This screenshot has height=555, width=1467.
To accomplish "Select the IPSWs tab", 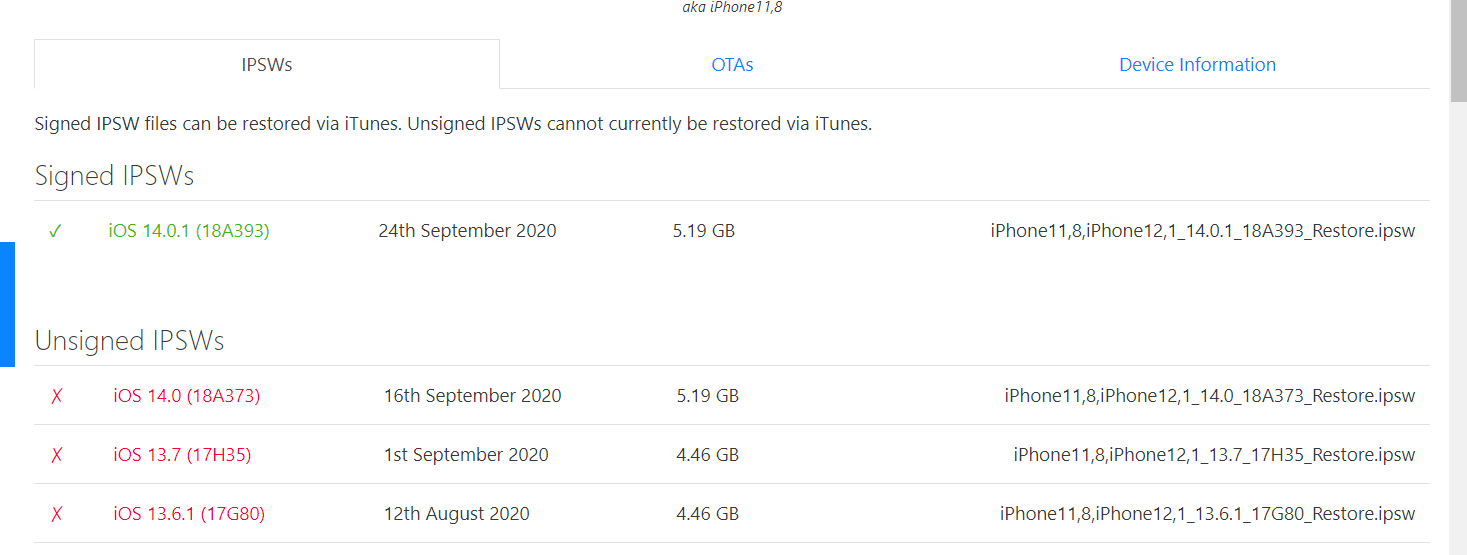I will [x=267, y=65].
